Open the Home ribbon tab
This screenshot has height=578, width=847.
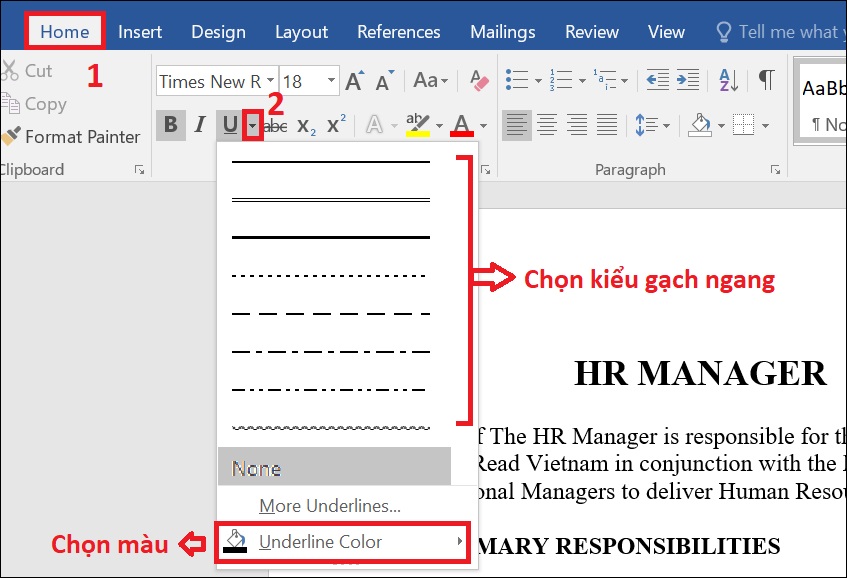[x=64, y=32]
